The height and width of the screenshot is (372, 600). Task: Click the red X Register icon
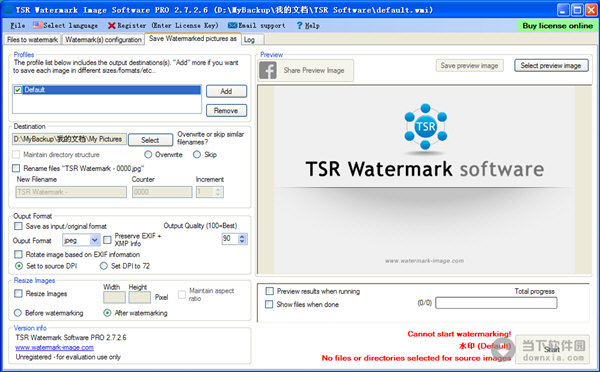pyautogui.click(x=112, y=26)
